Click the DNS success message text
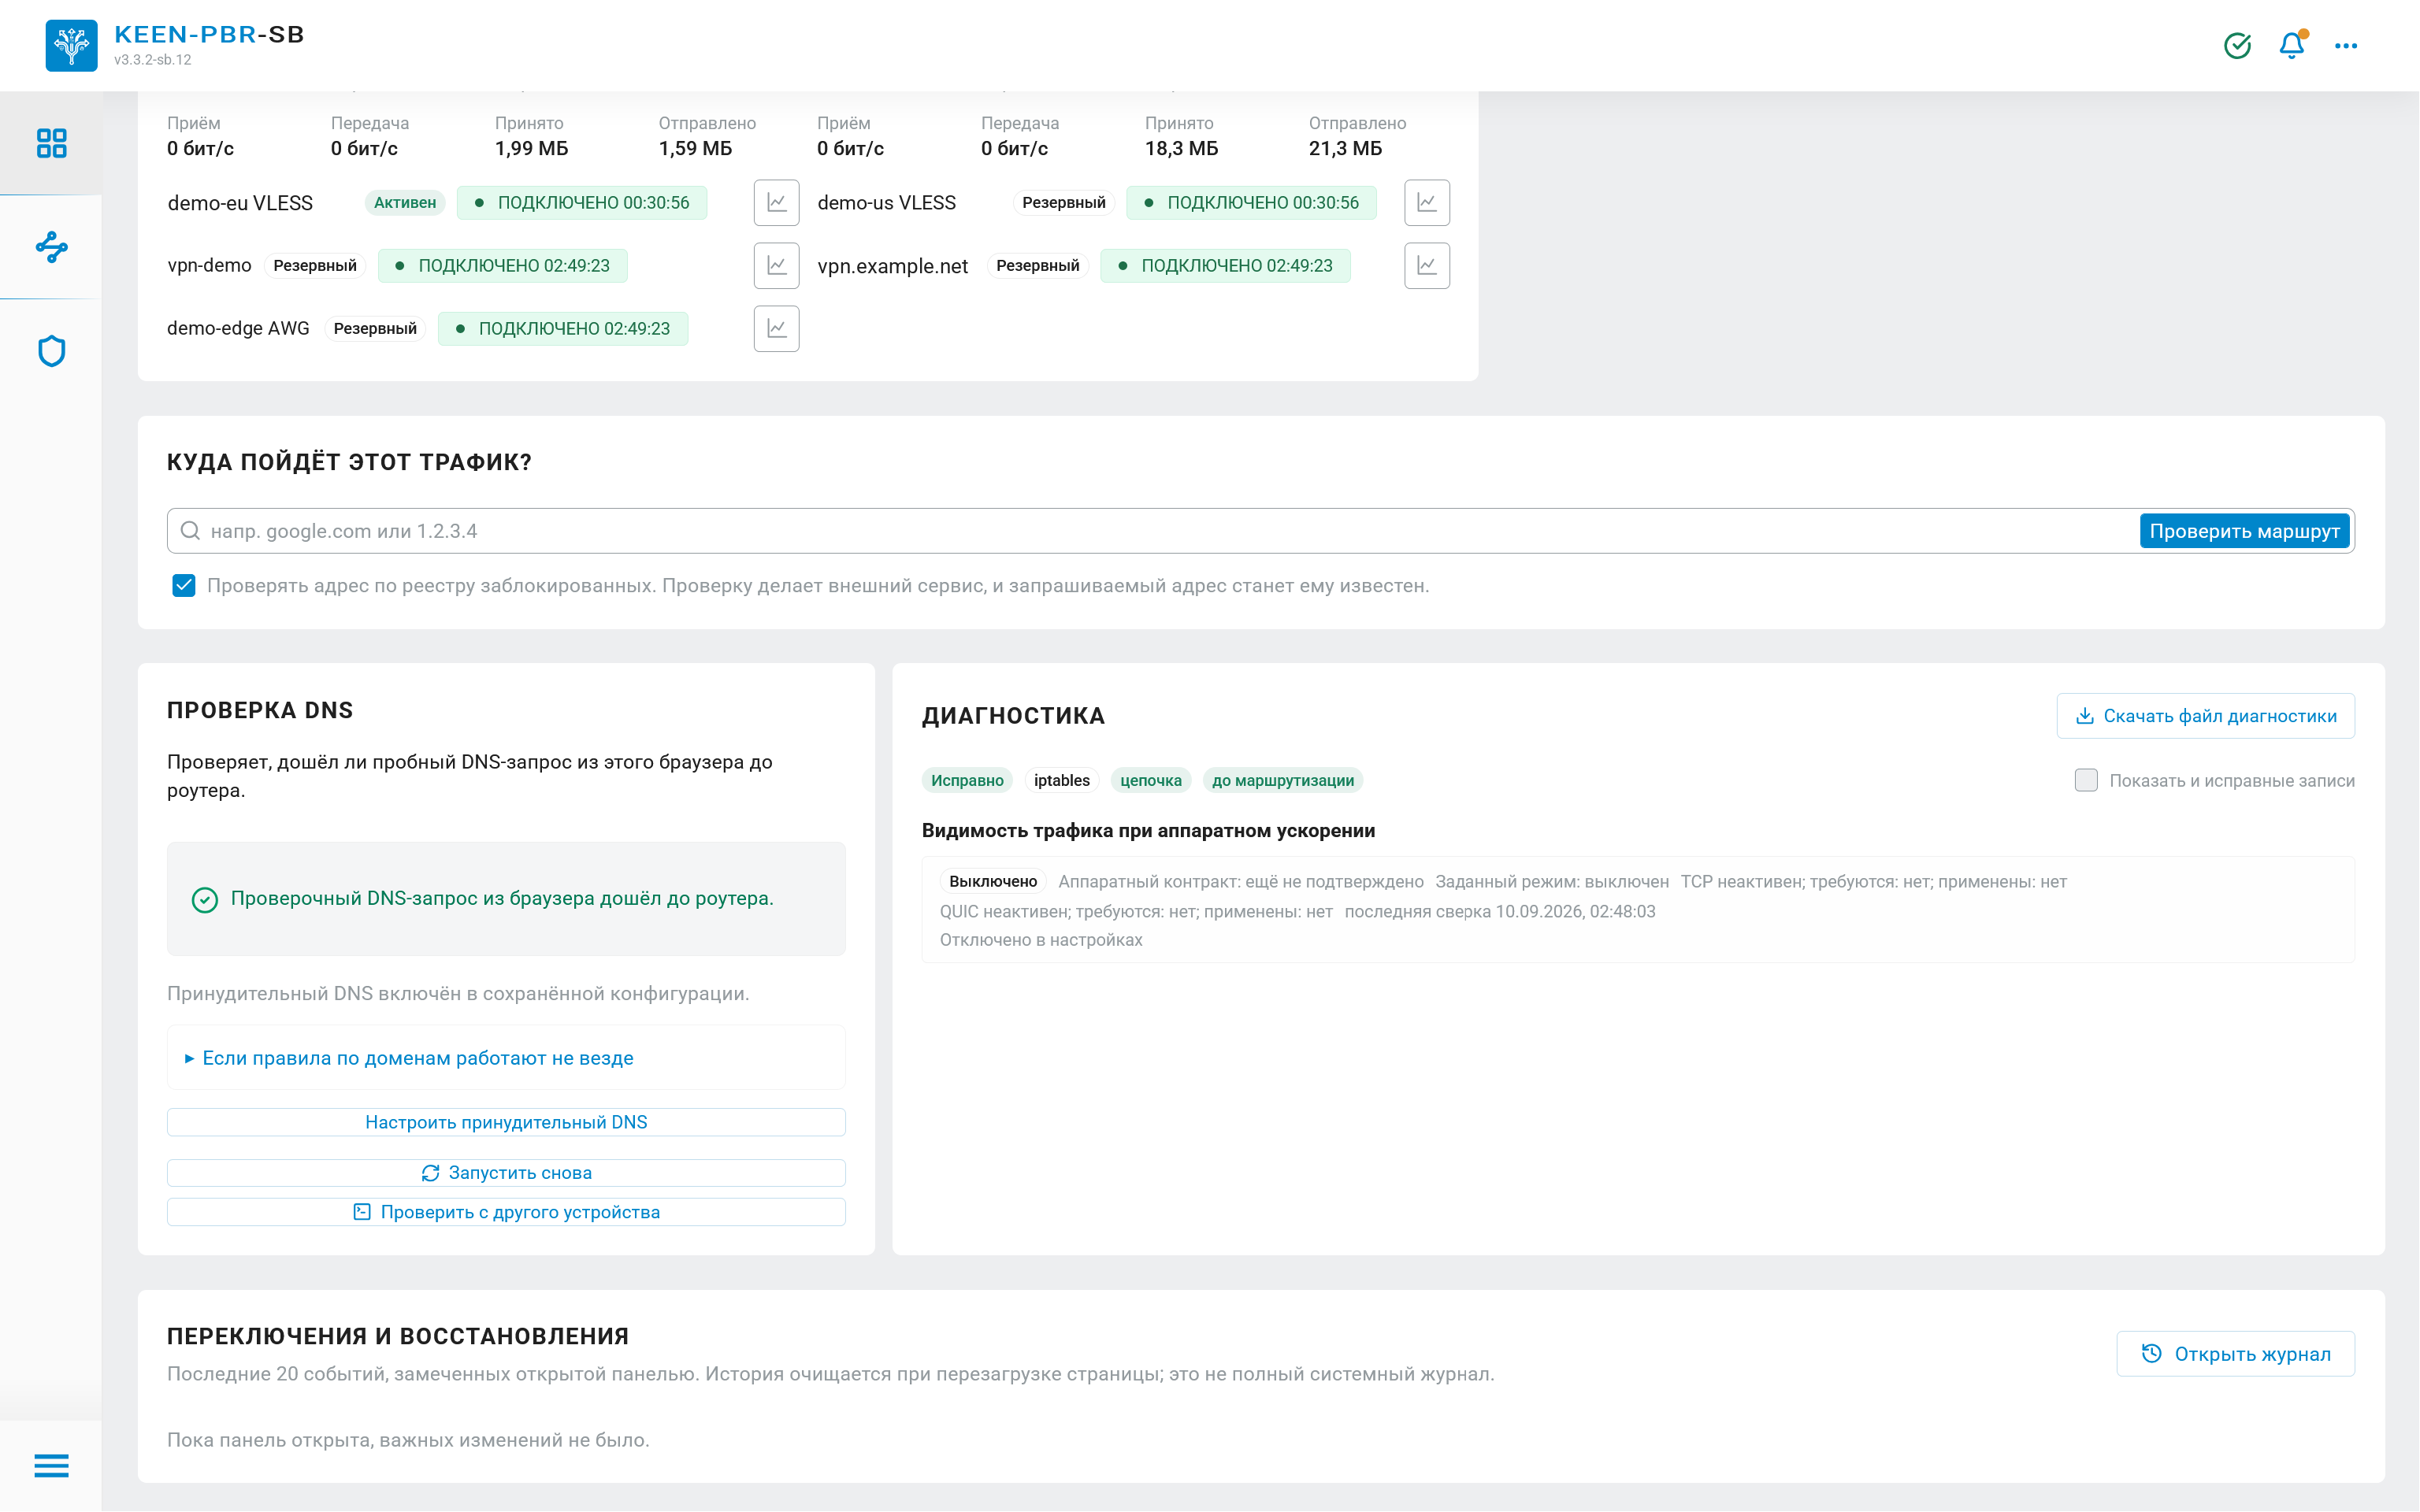This screenshot has width=2420, height=1512. (502, 899)
